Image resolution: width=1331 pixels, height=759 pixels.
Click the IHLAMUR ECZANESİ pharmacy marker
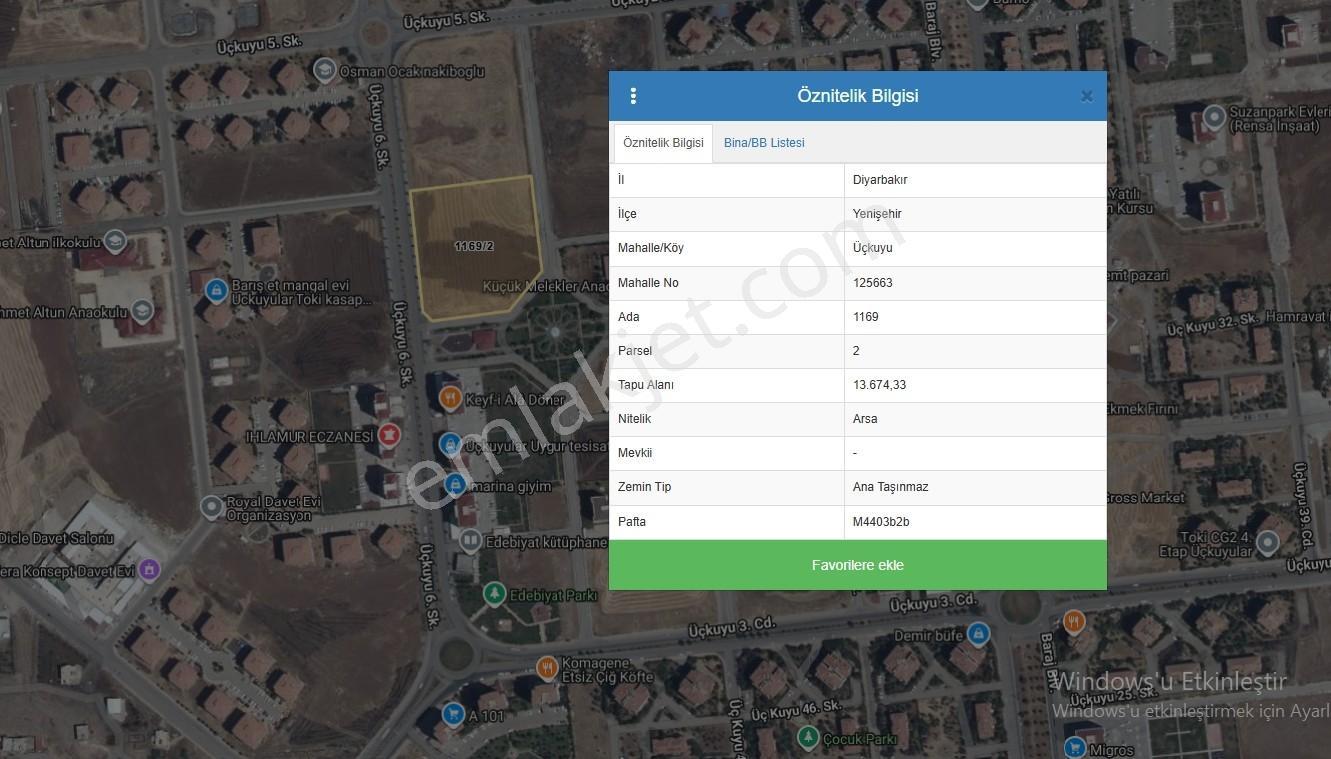click(x=389, y=435)
